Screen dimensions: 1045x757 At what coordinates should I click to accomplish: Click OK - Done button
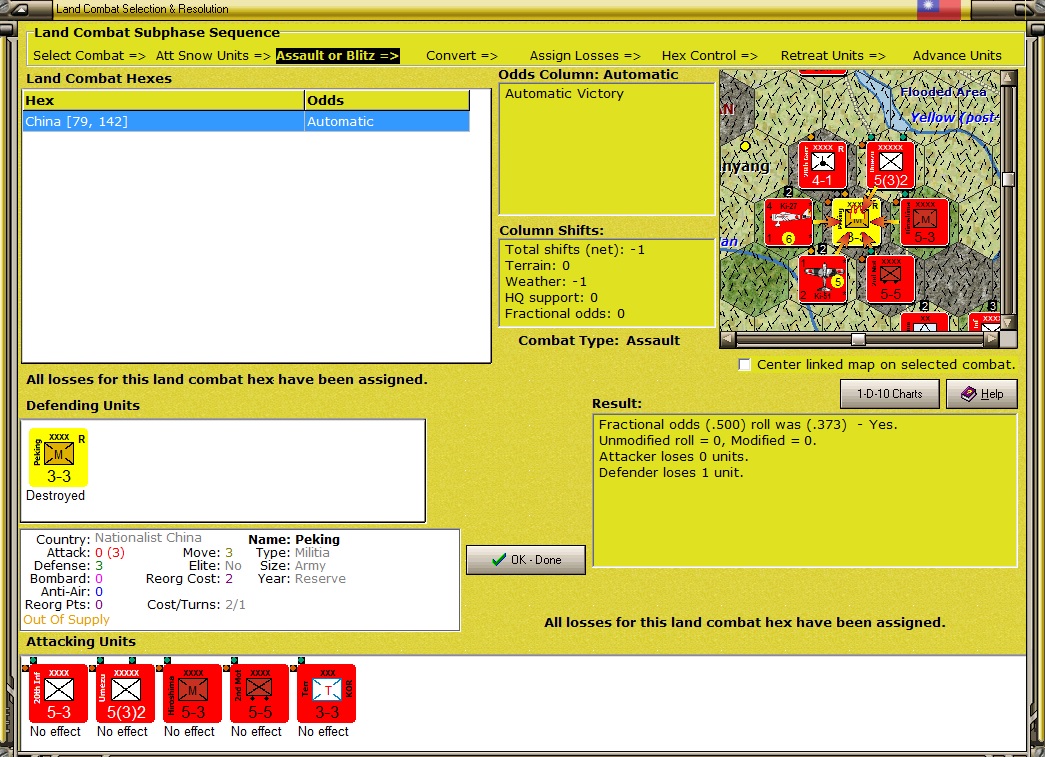(x=526, y=560)
